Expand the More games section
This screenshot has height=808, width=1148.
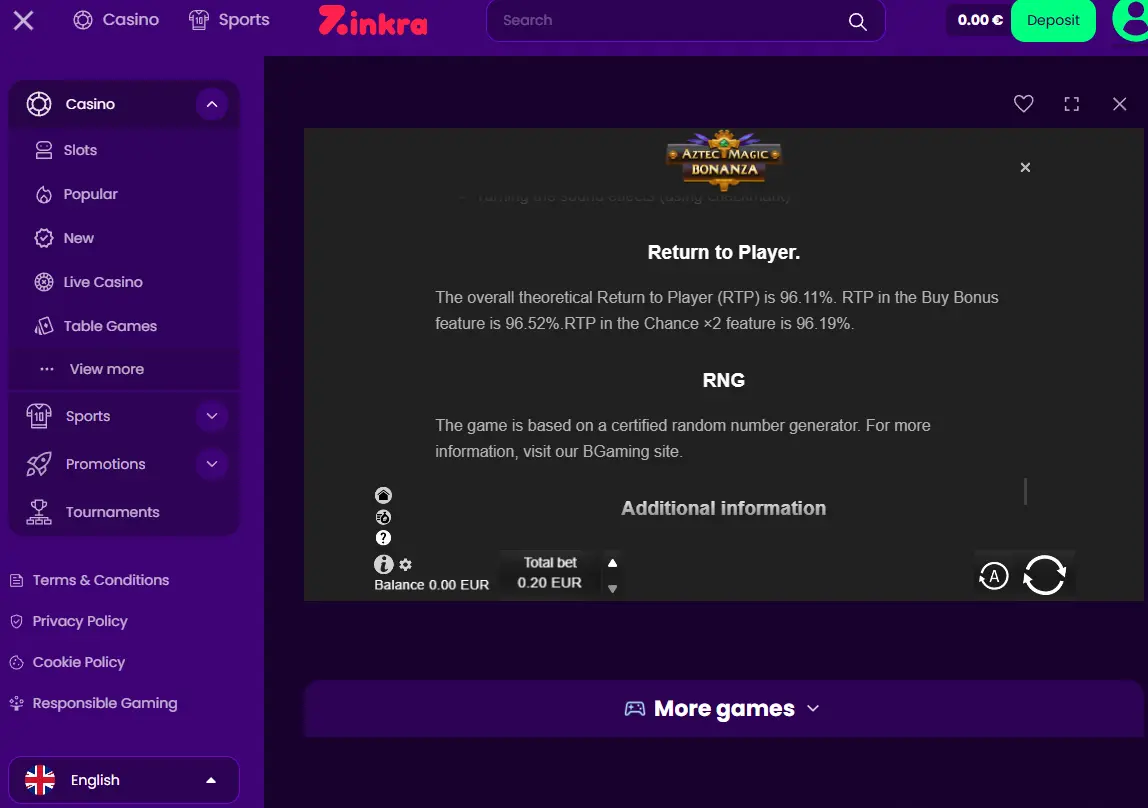[x=723, y=708]
